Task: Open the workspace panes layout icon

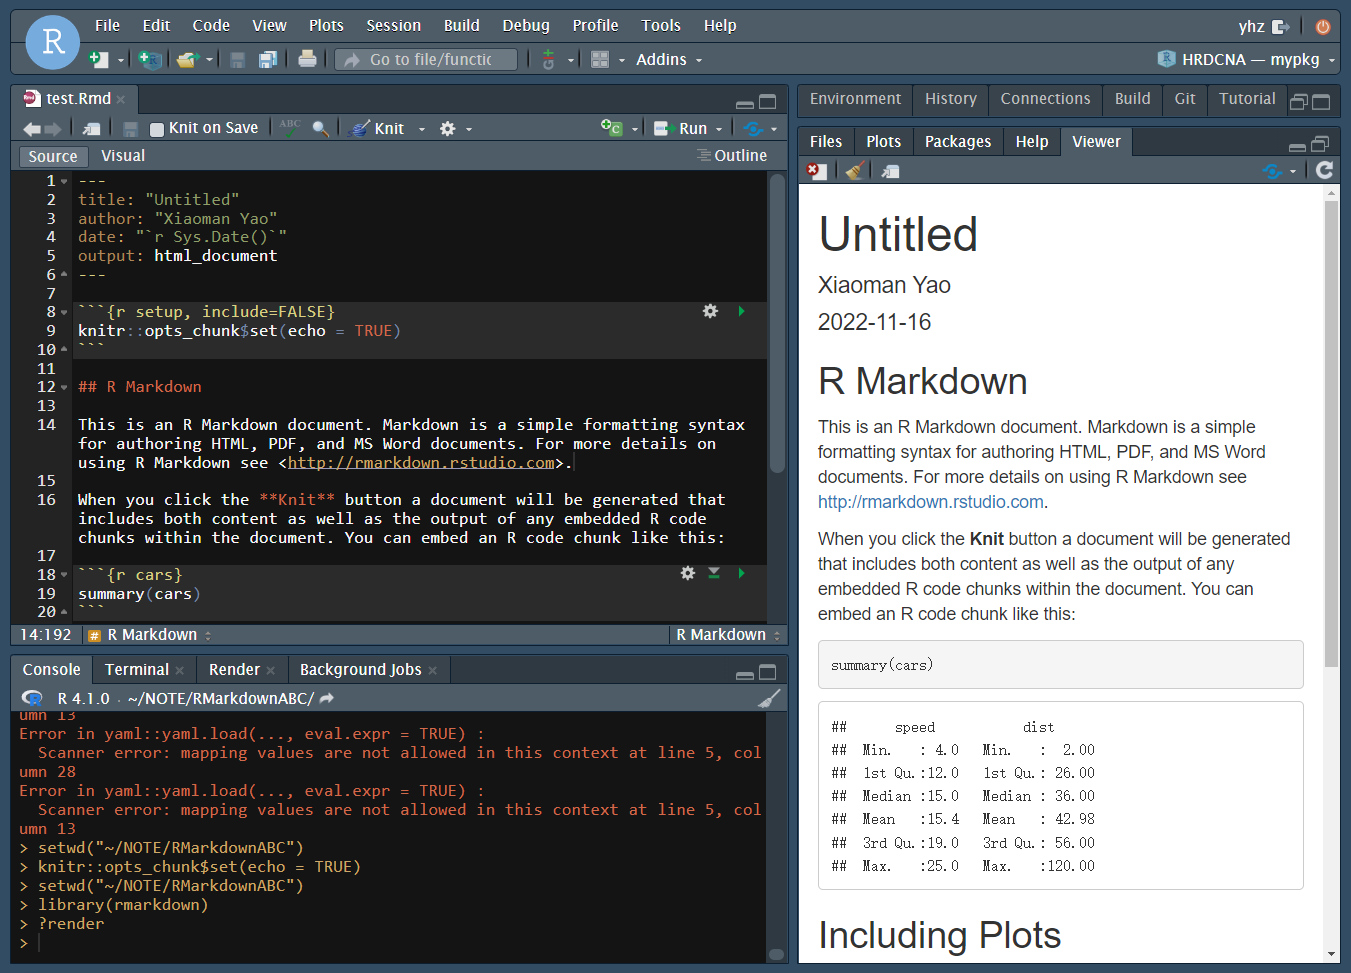Action: (x=600, y=60)
